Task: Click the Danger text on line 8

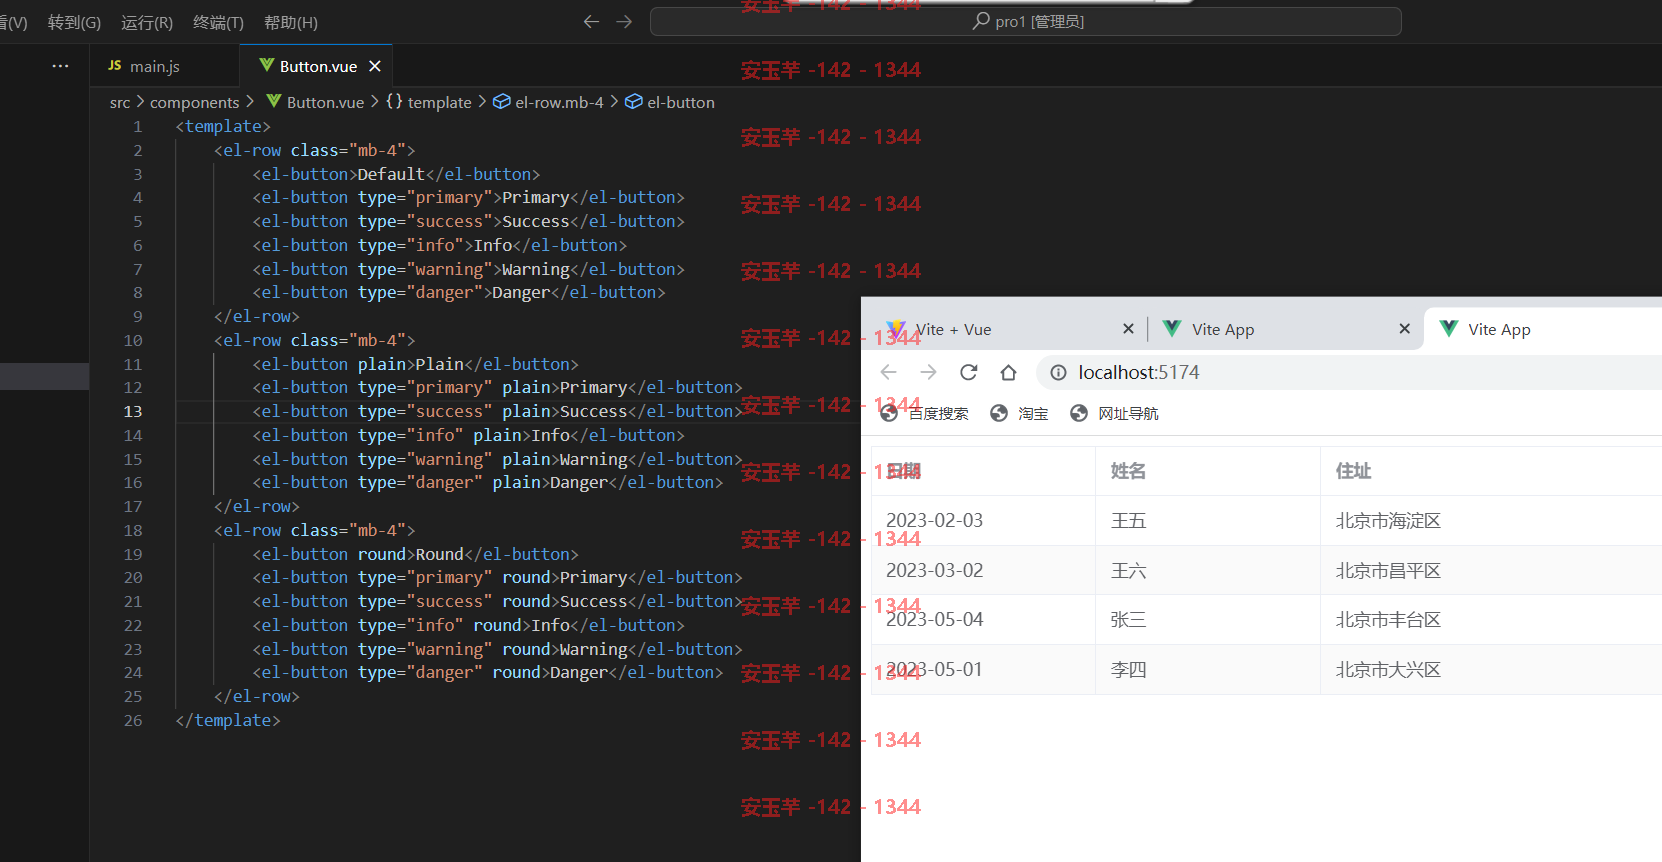Action: [x=521, y=292]
